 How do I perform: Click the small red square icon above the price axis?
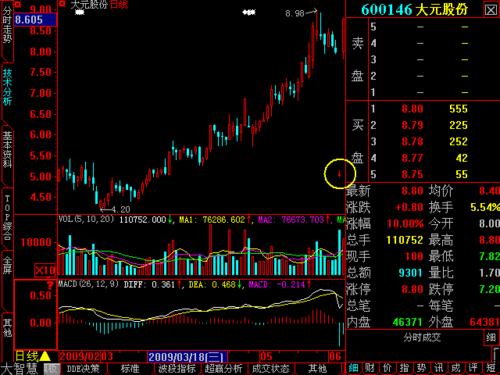pyautogui.click(x=17, y=4)
